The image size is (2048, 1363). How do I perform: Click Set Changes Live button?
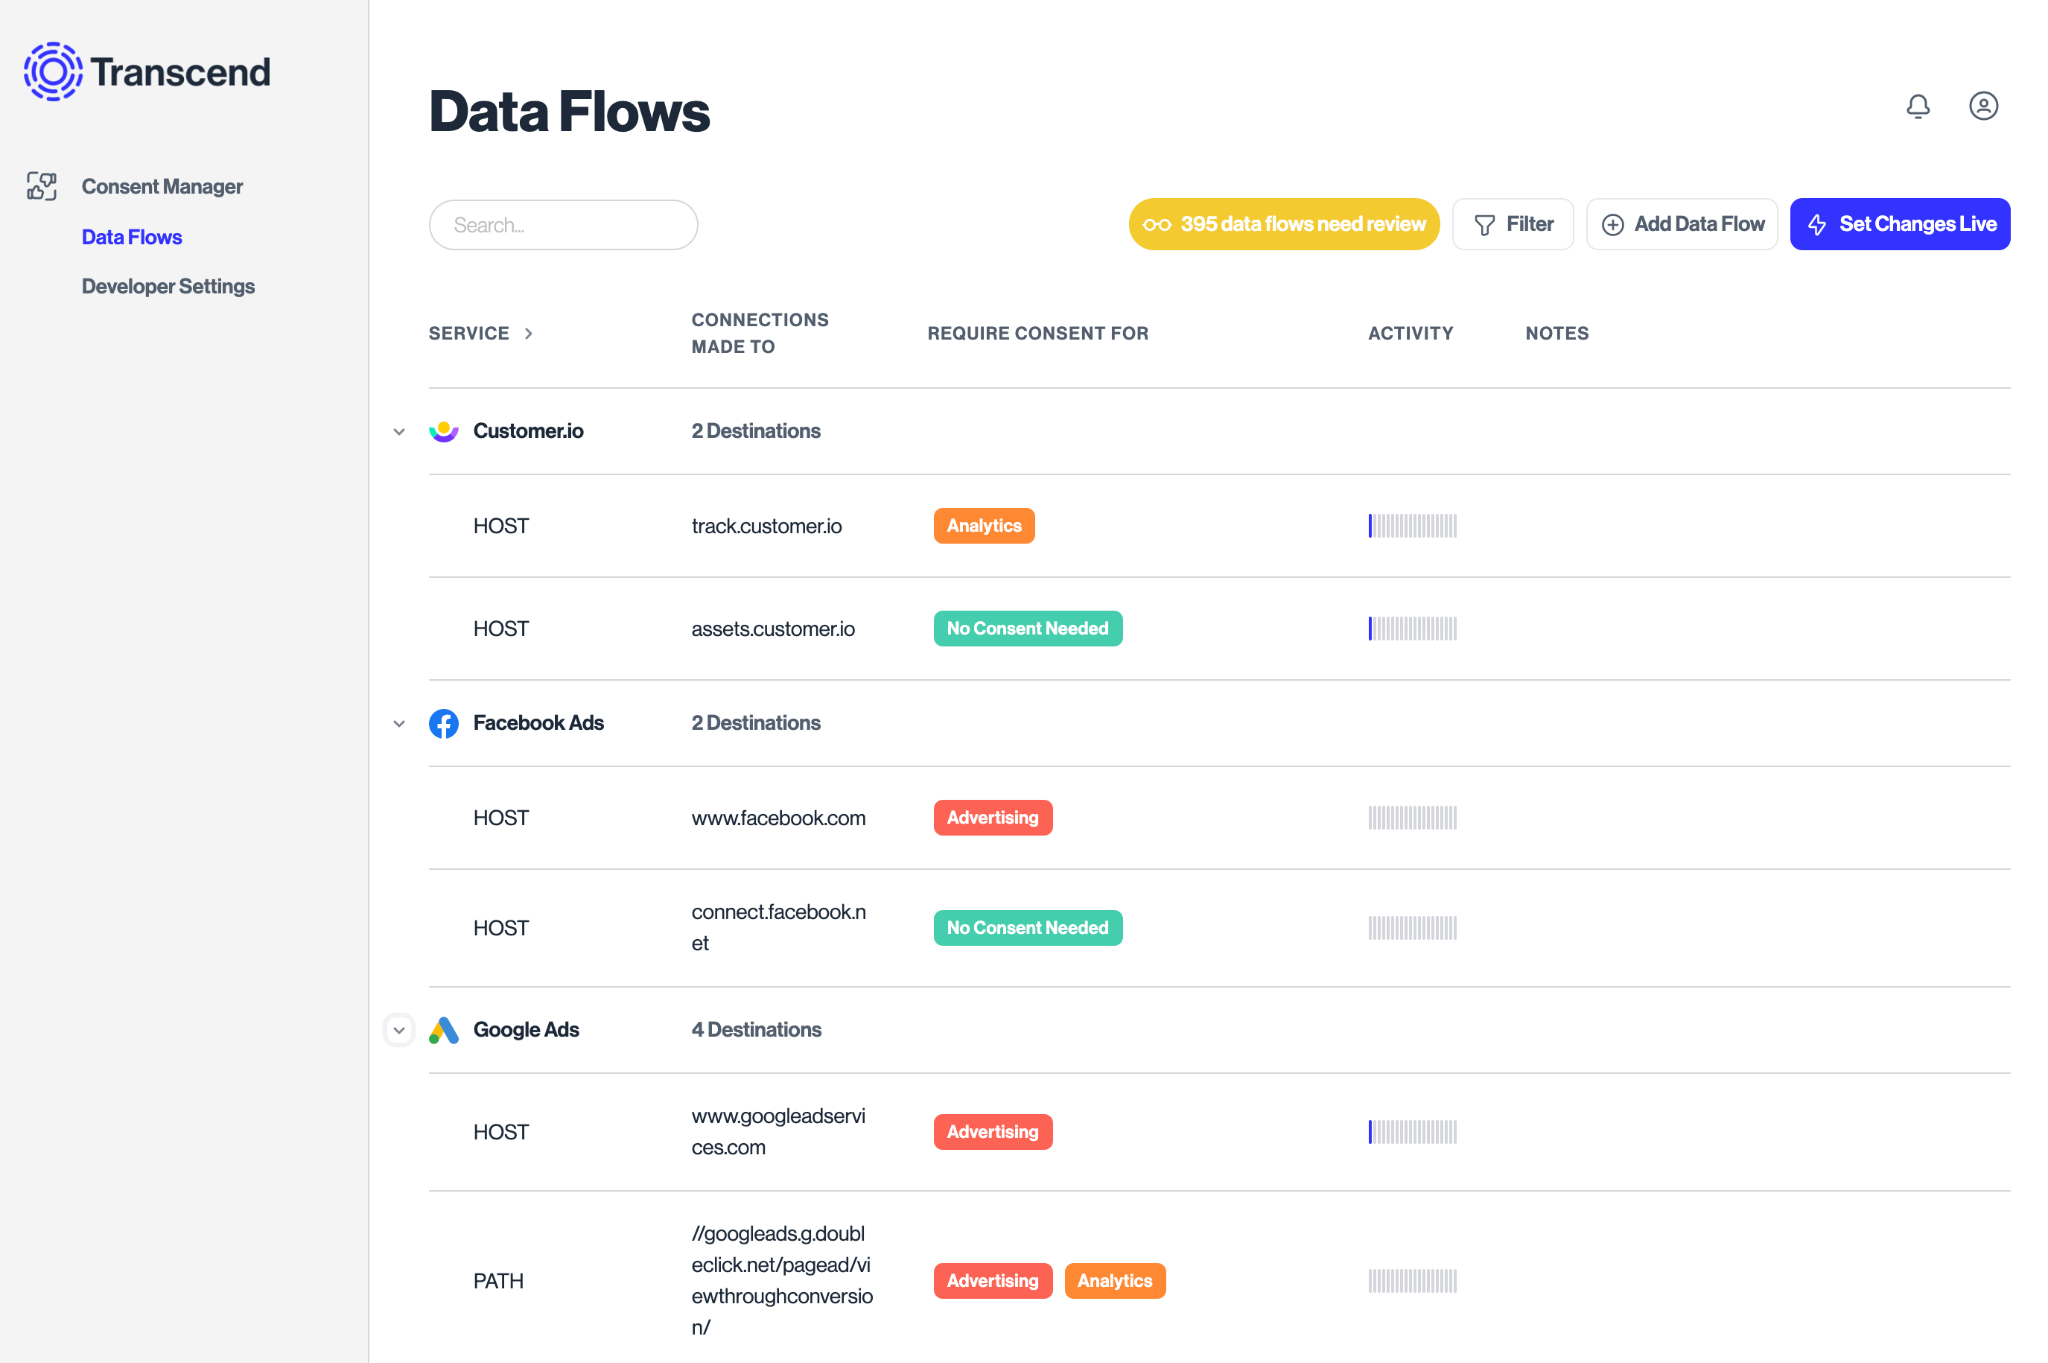[x=1899, y=224]
